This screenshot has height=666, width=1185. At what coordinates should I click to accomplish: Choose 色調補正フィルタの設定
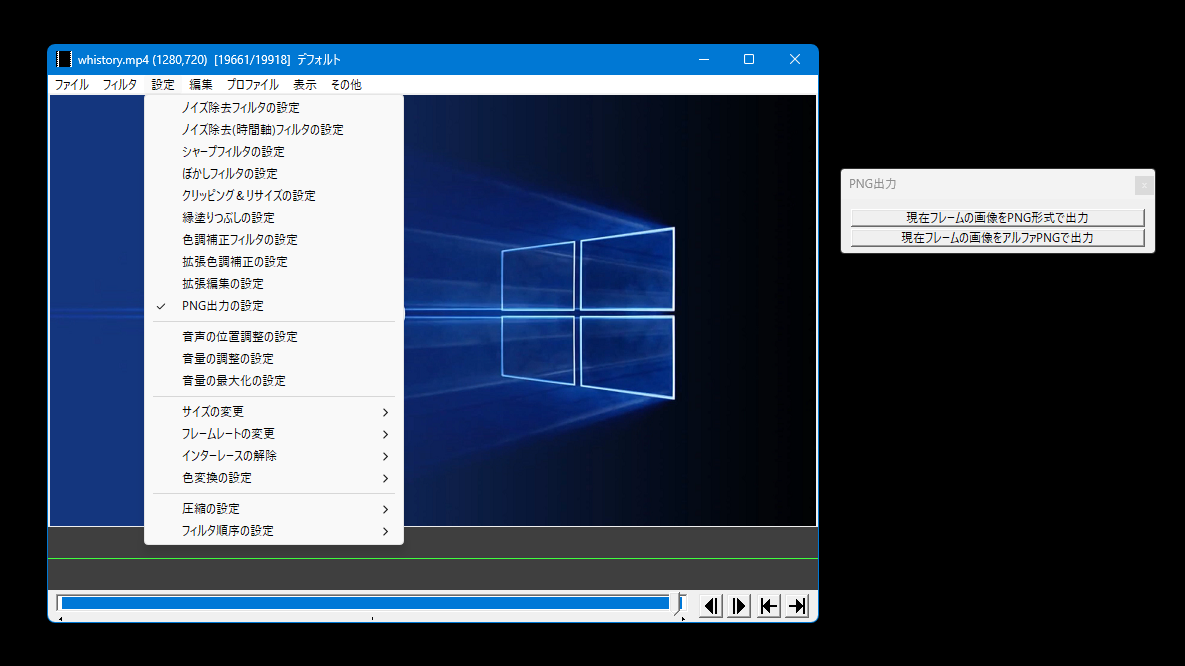click(x=274, y=240)
